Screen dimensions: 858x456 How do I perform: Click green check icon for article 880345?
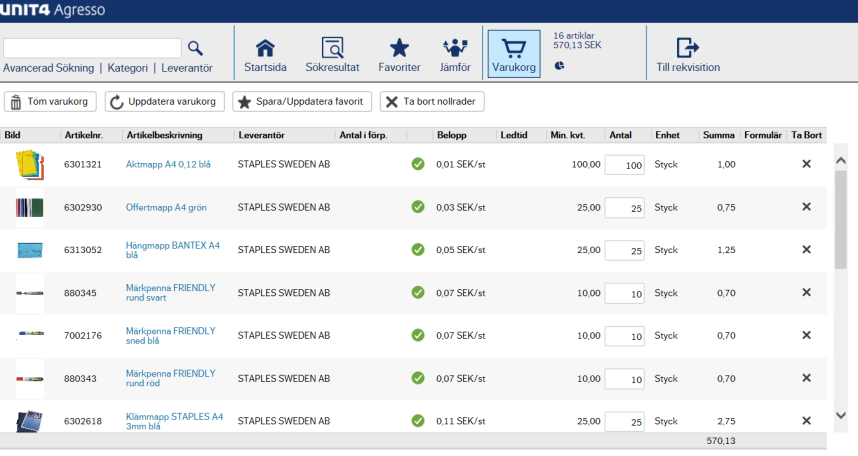coord(418,292)
